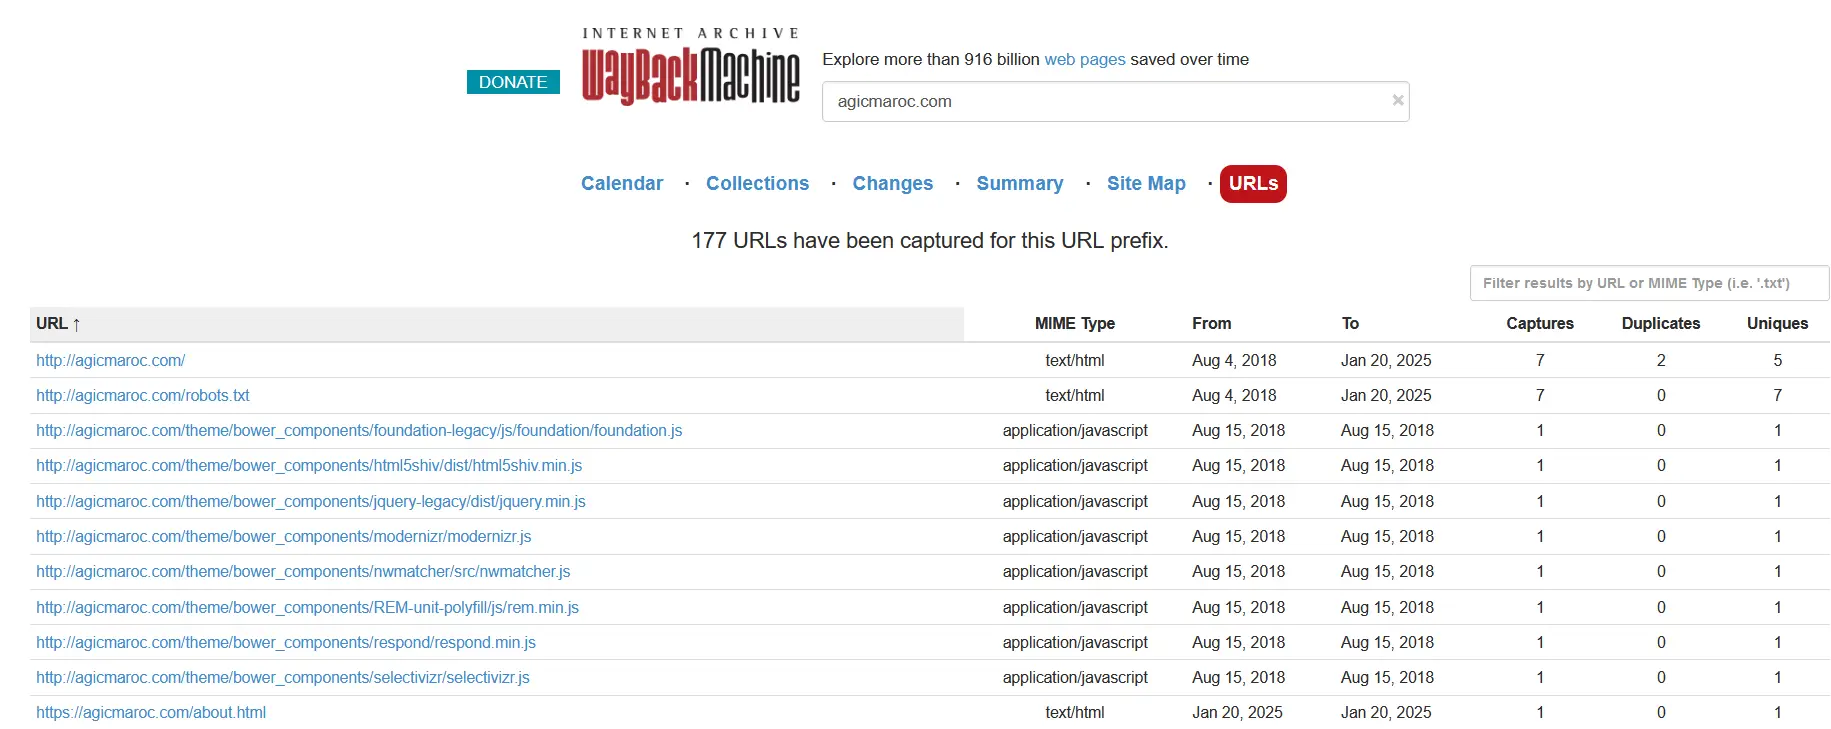Select the URLs tab
The height and width of the screenshot is (729, 1831).
(x=1252, y=184)
